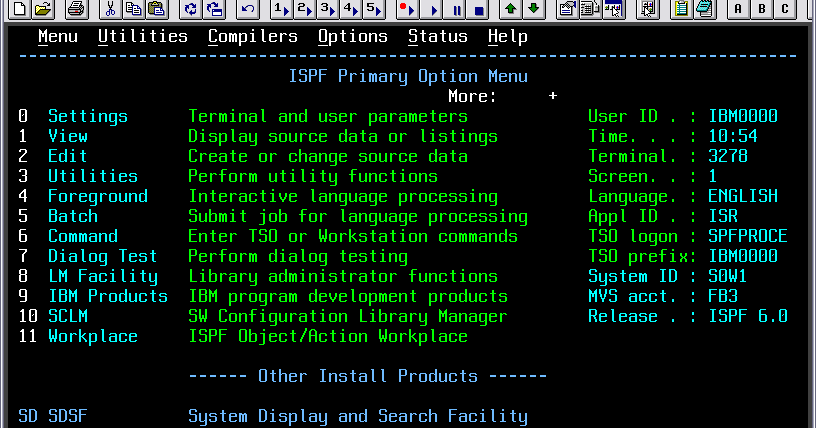Click the refresh arrows toolbar icon
Viewport: 816px width, 428px height.
point(190,8)
